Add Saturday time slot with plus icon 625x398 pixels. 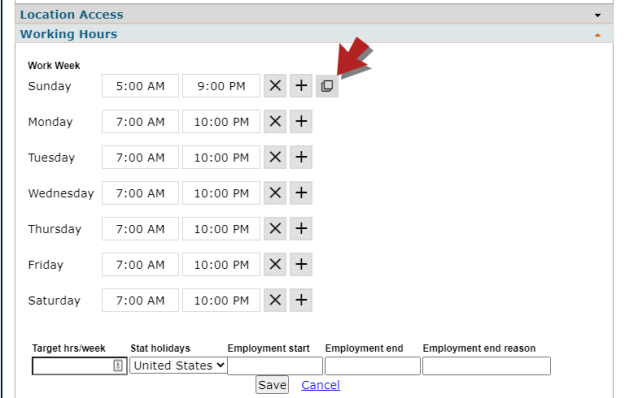(x=301, y=300)
